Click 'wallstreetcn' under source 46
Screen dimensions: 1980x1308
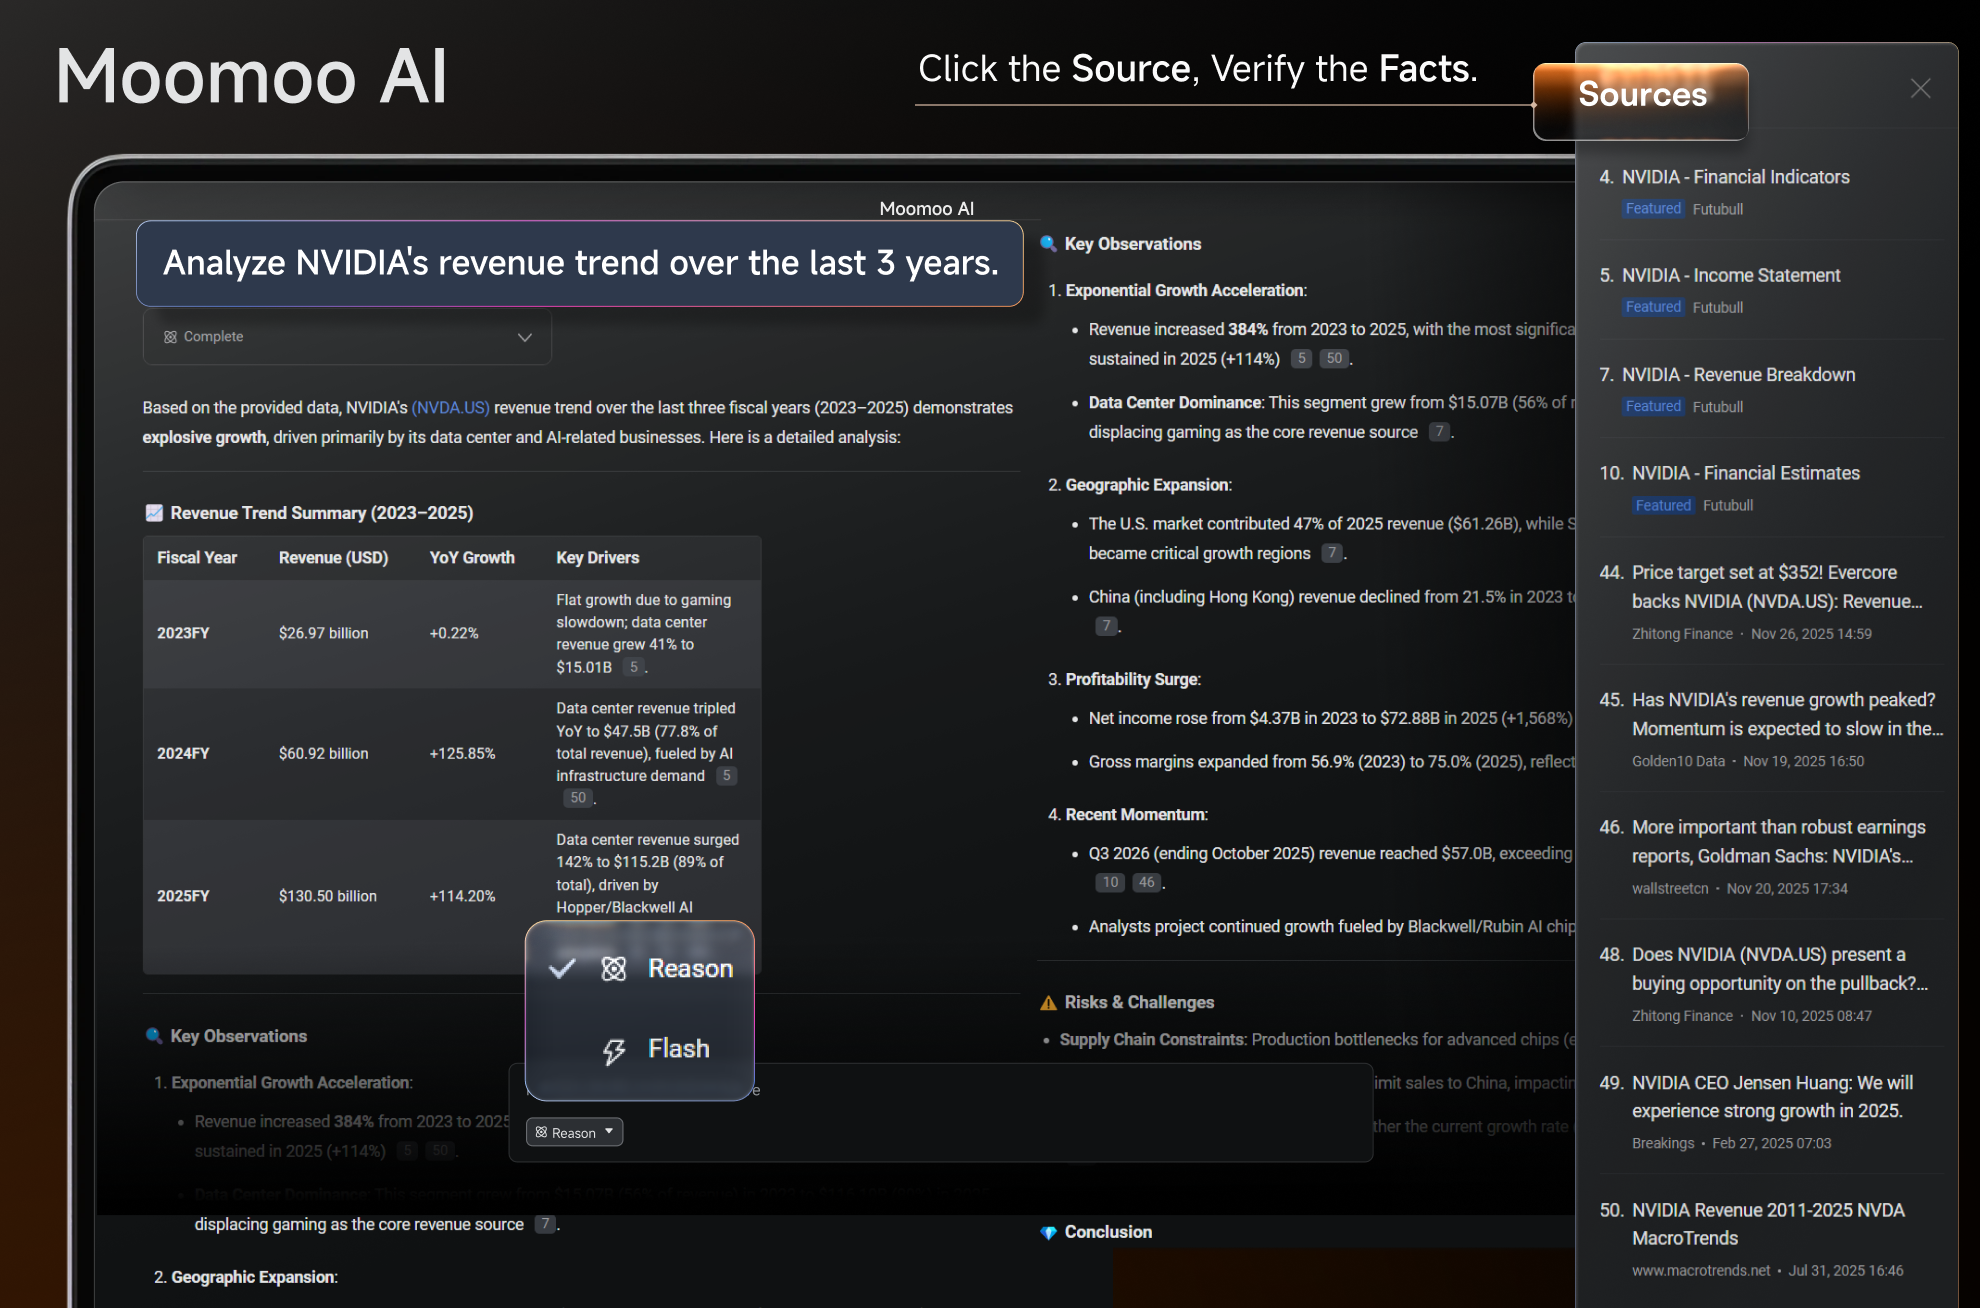(1670, 888)
